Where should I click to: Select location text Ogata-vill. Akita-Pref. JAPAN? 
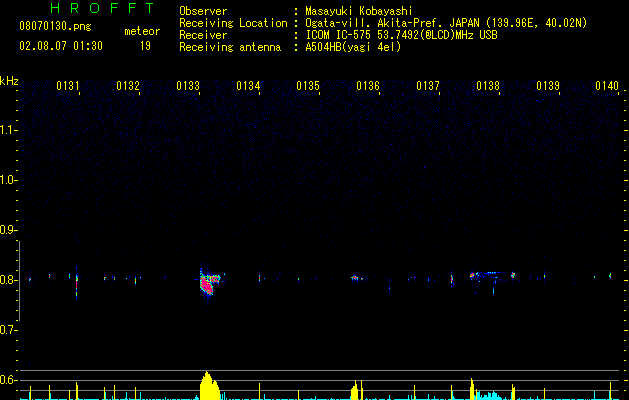point(393,23)
